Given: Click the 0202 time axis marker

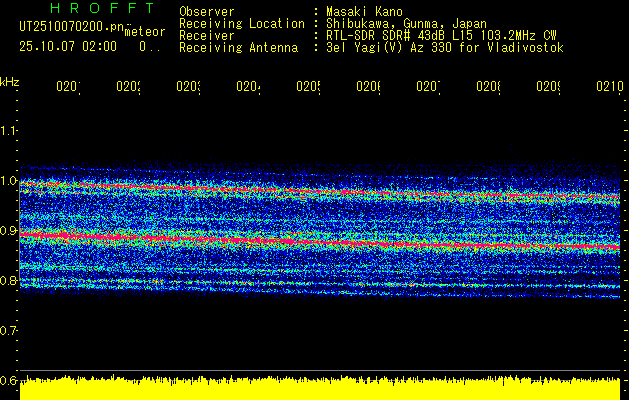Looking at the screenshot, I should click(x=128, y=87).
